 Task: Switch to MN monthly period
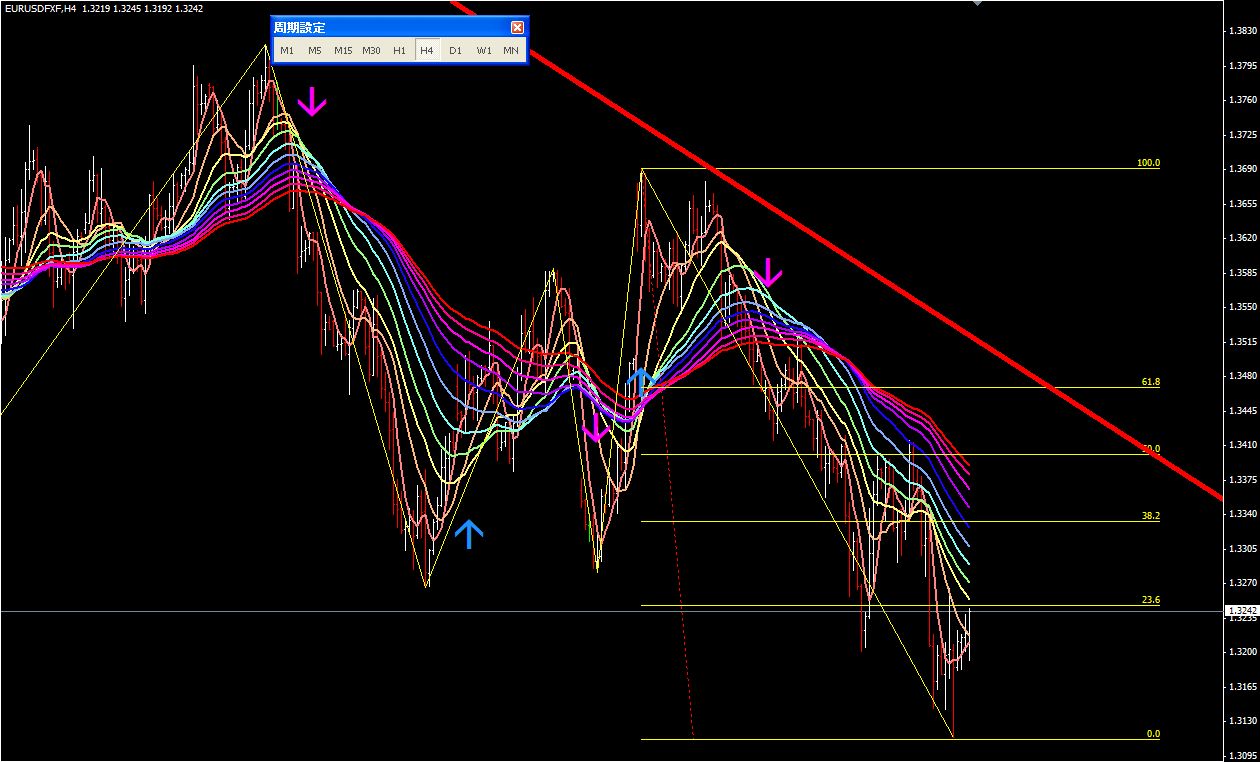(511, 50)
